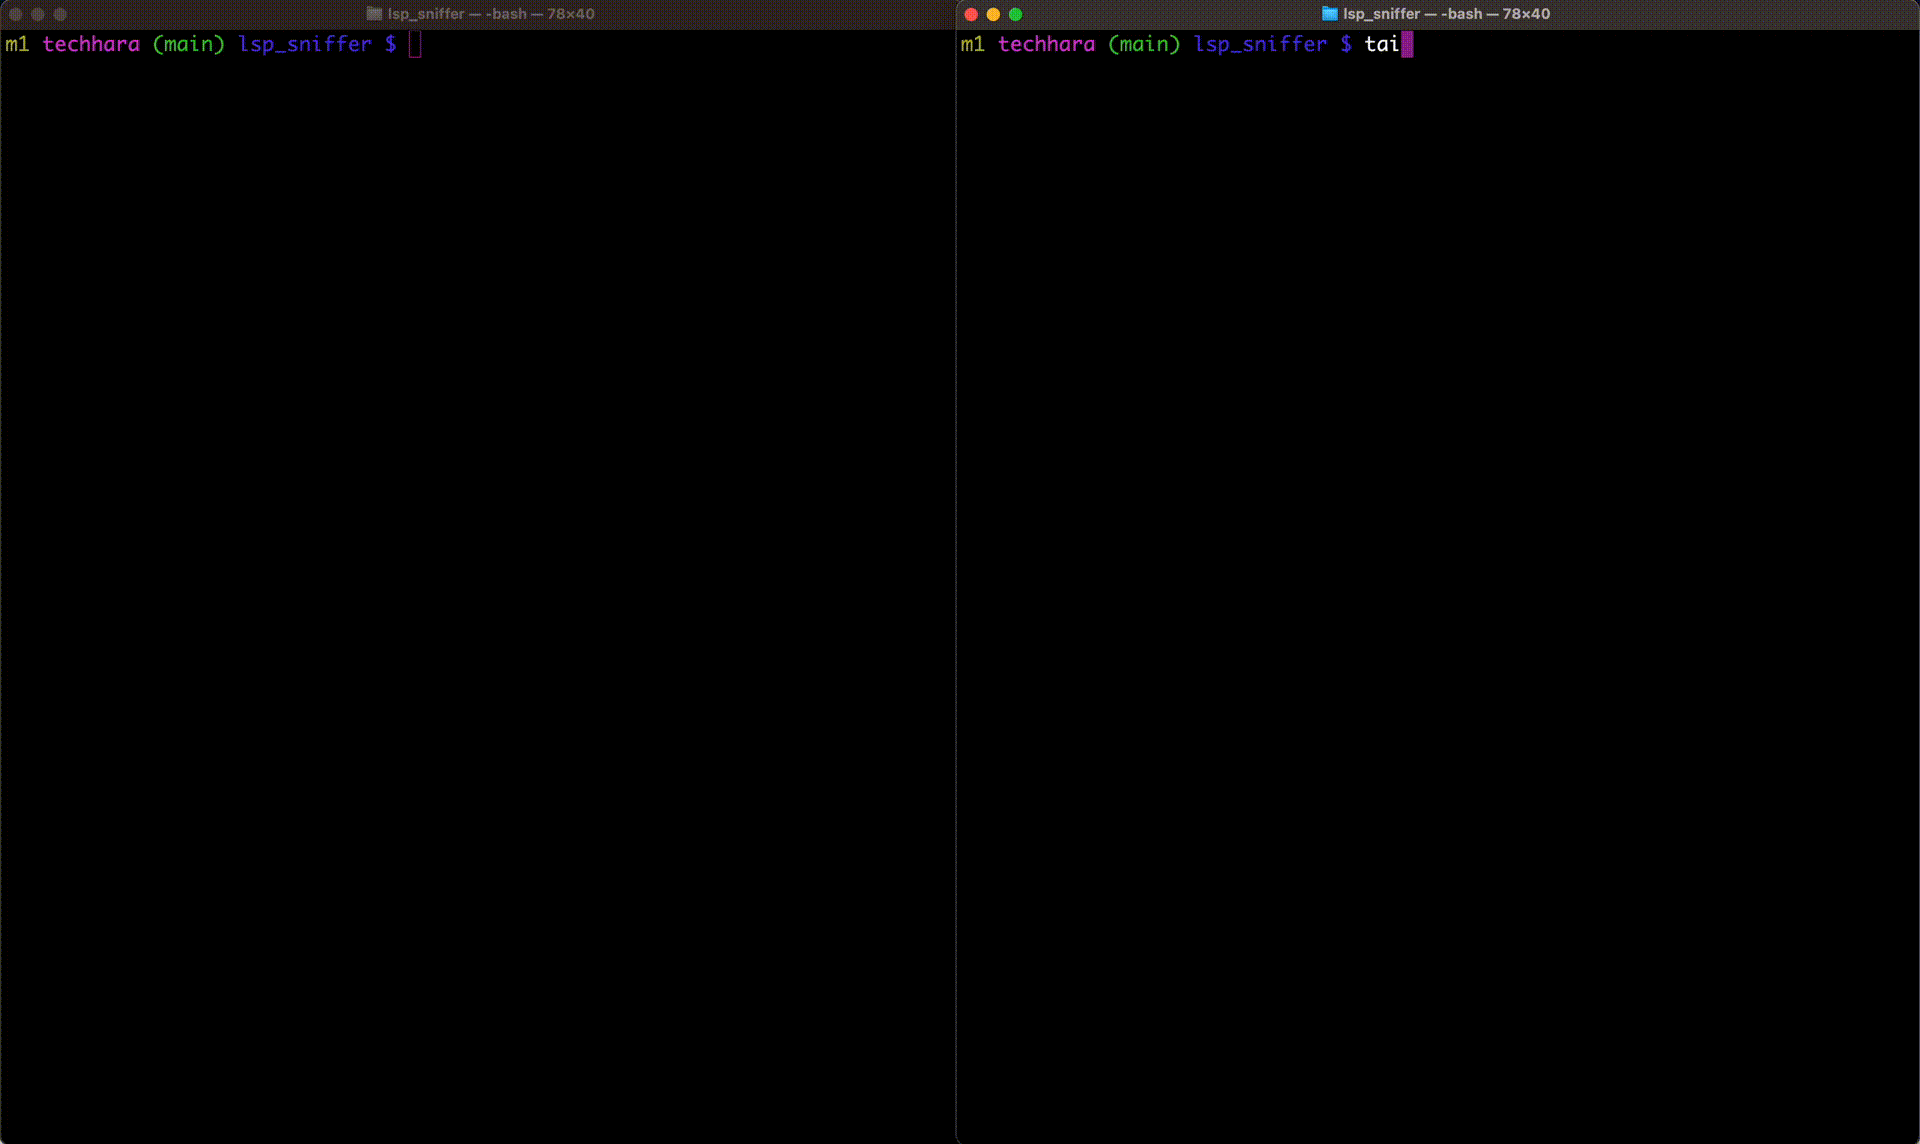Click the '$' sign in left prompt

[x=390, y=44]
